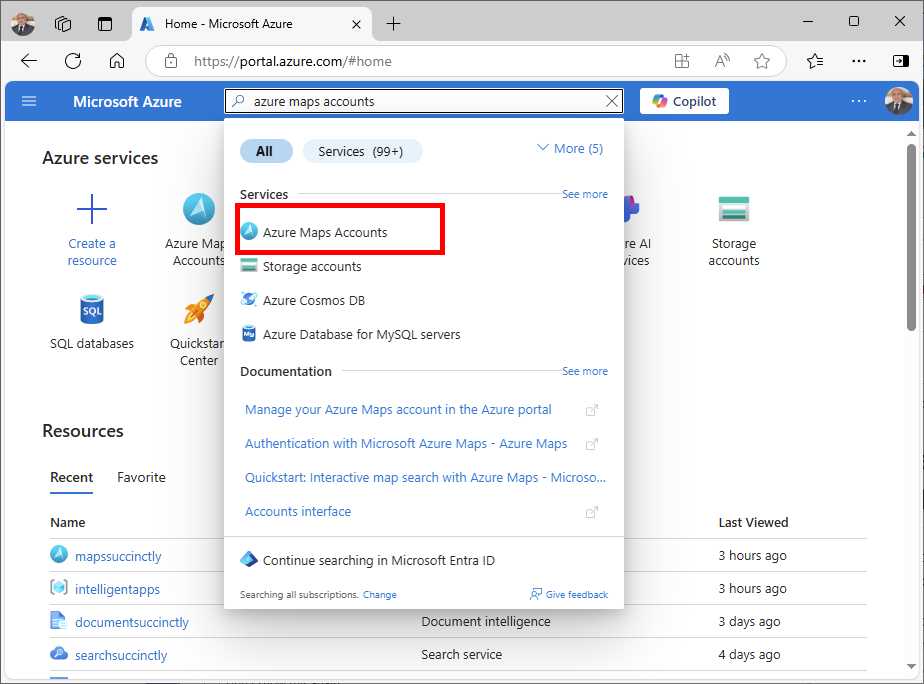Expand the More (5) filter dropdown
Viewport: 924px width, 684px height.
(569, 148)
